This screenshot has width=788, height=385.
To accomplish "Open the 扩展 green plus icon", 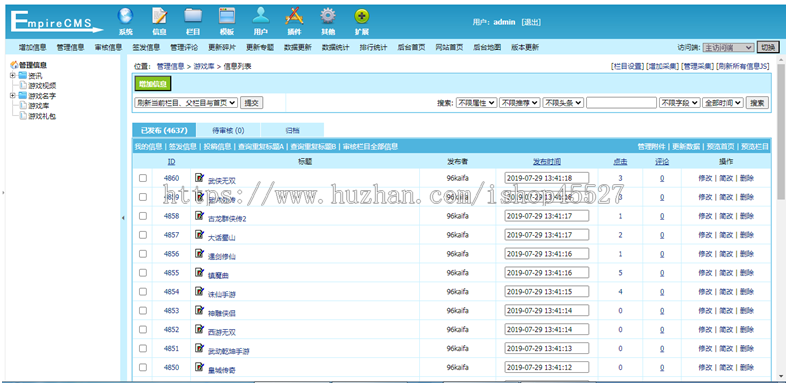I will (362, 17).
